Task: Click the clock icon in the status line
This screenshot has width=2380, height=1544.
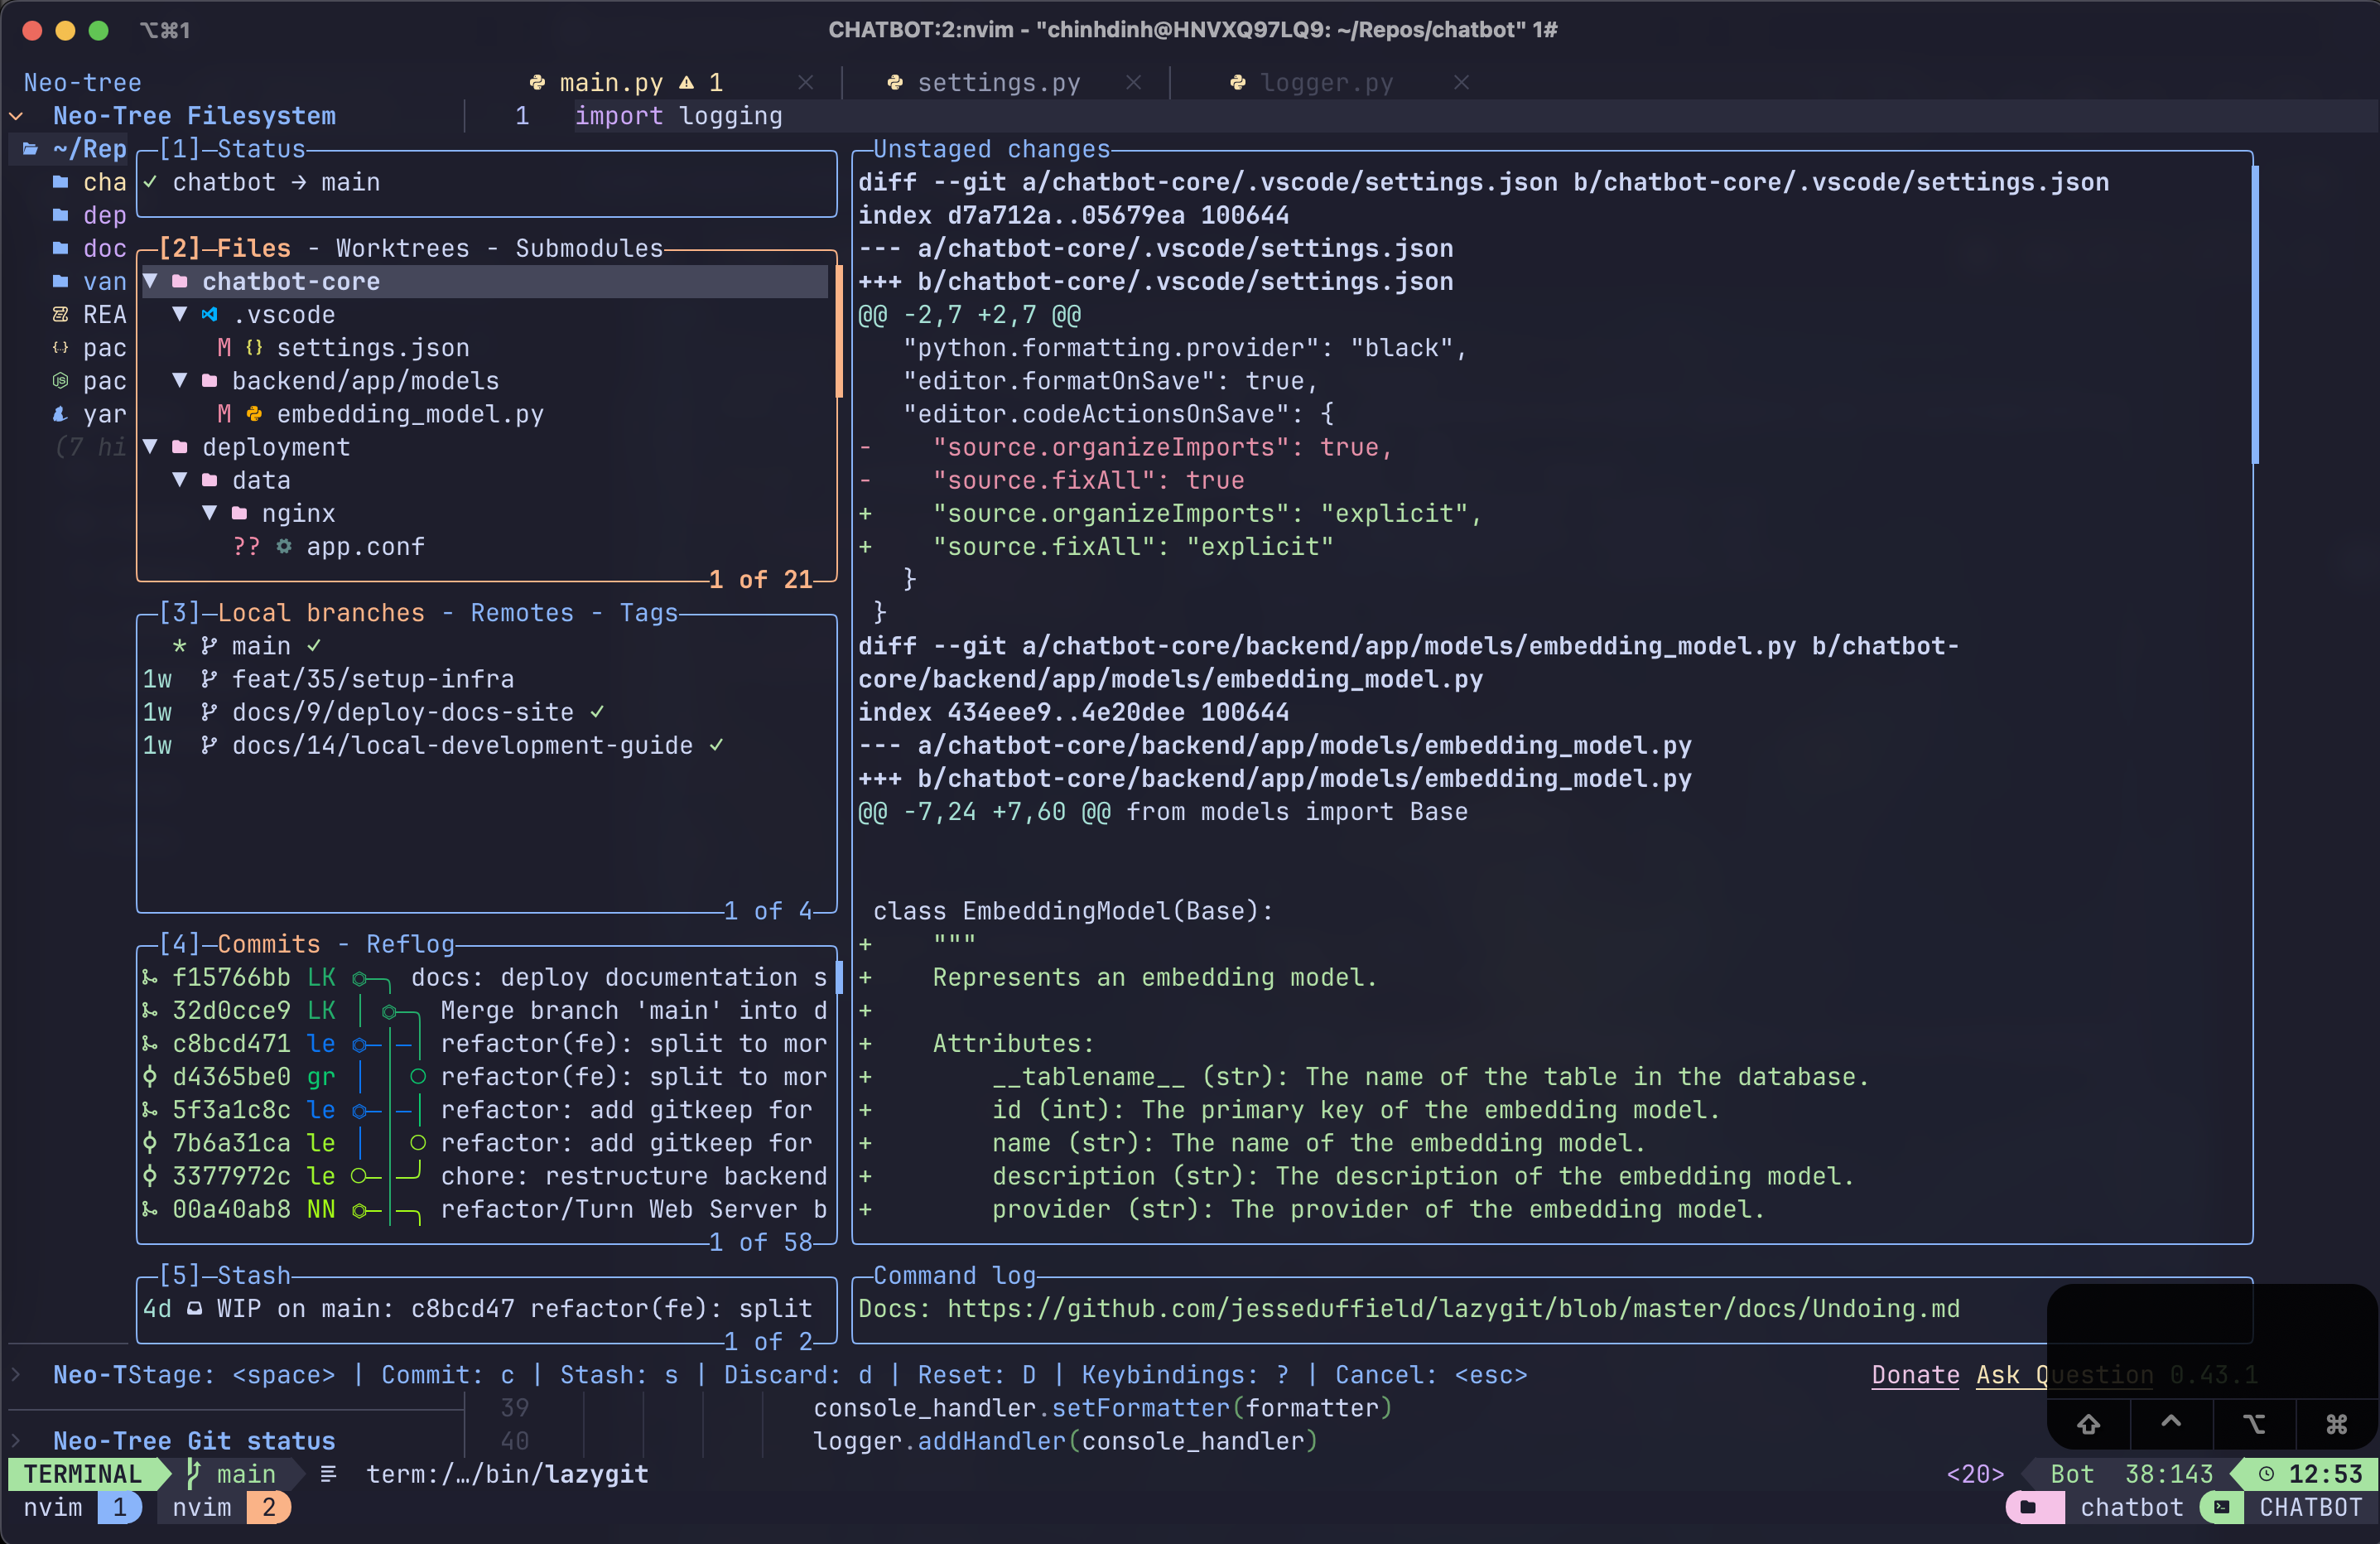Action: 2266,1474
